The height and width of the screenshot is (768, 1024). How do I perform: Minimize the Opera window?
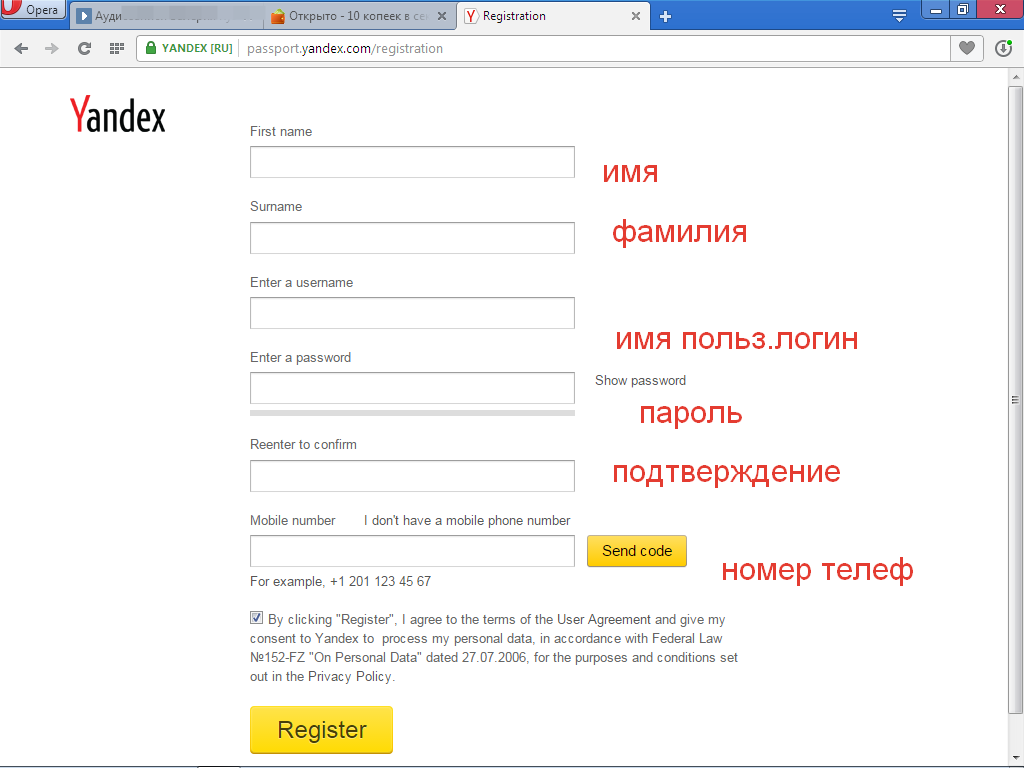point(936,10)
